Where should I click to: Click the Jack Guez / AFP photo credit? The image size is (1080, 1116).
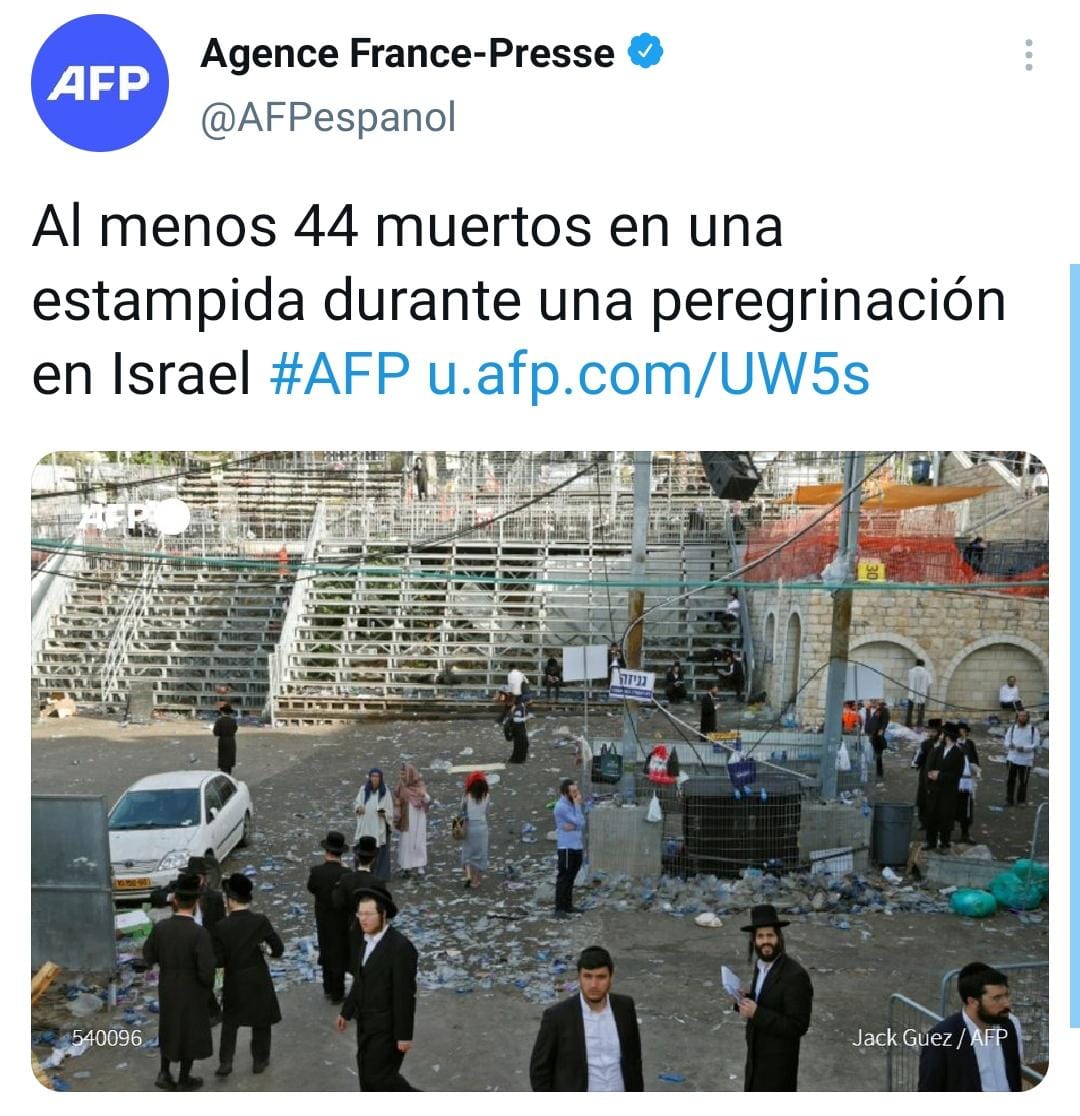929,1037
